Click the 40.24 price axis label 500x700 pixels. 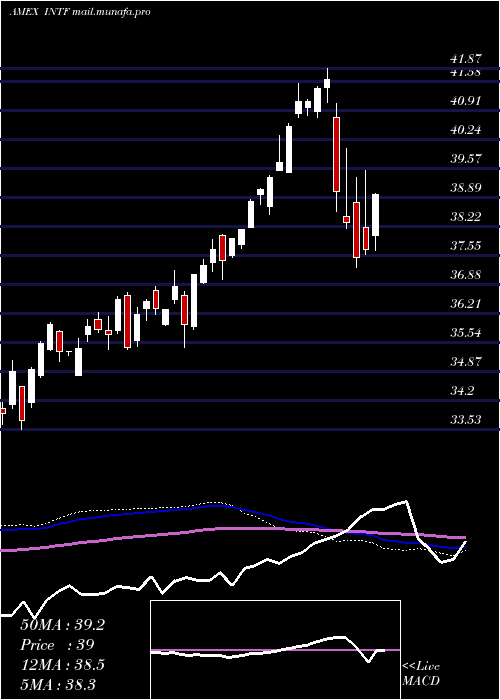465,130
